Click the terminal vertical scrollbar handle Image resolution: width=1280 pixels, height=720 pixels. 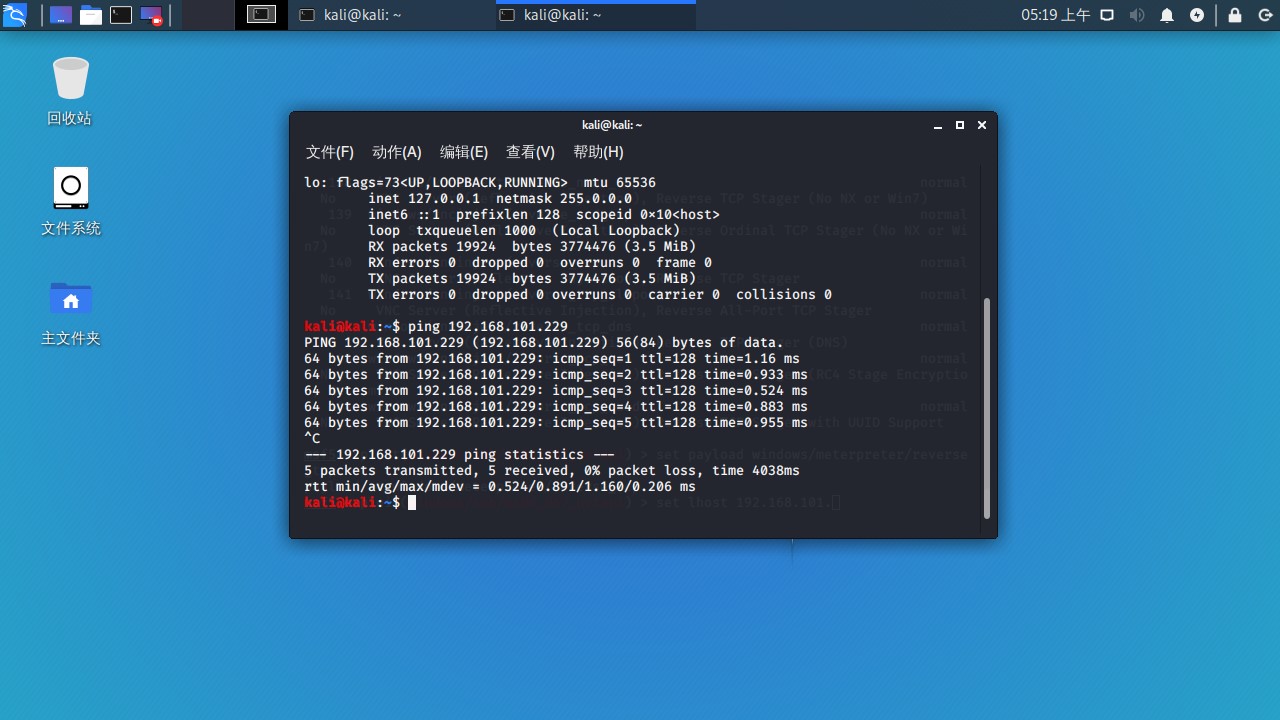coord(987,408)
